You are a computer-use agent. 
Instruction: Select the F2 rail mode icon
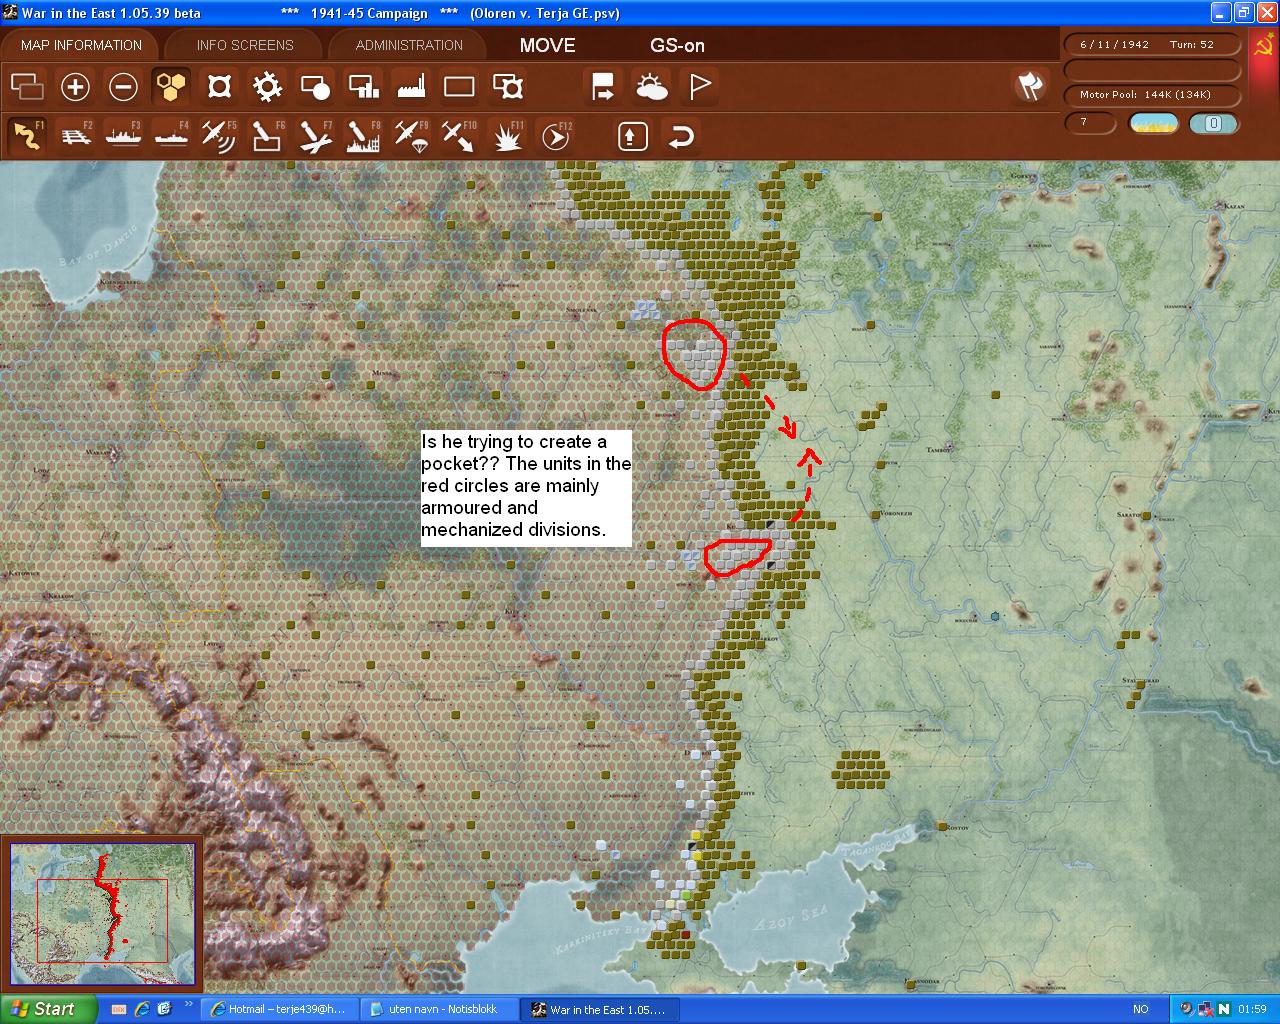click(75, 136)
